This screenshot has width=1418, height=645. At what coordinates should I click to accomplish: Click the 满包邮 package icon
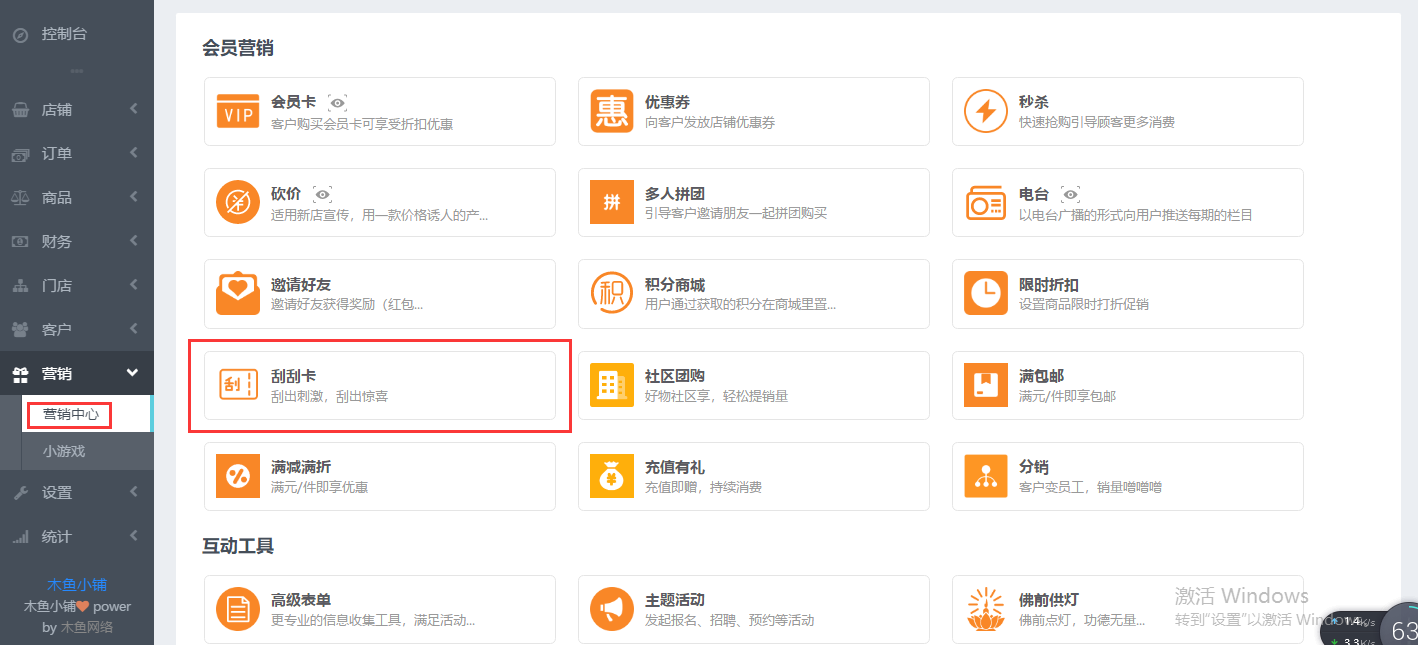986,385
